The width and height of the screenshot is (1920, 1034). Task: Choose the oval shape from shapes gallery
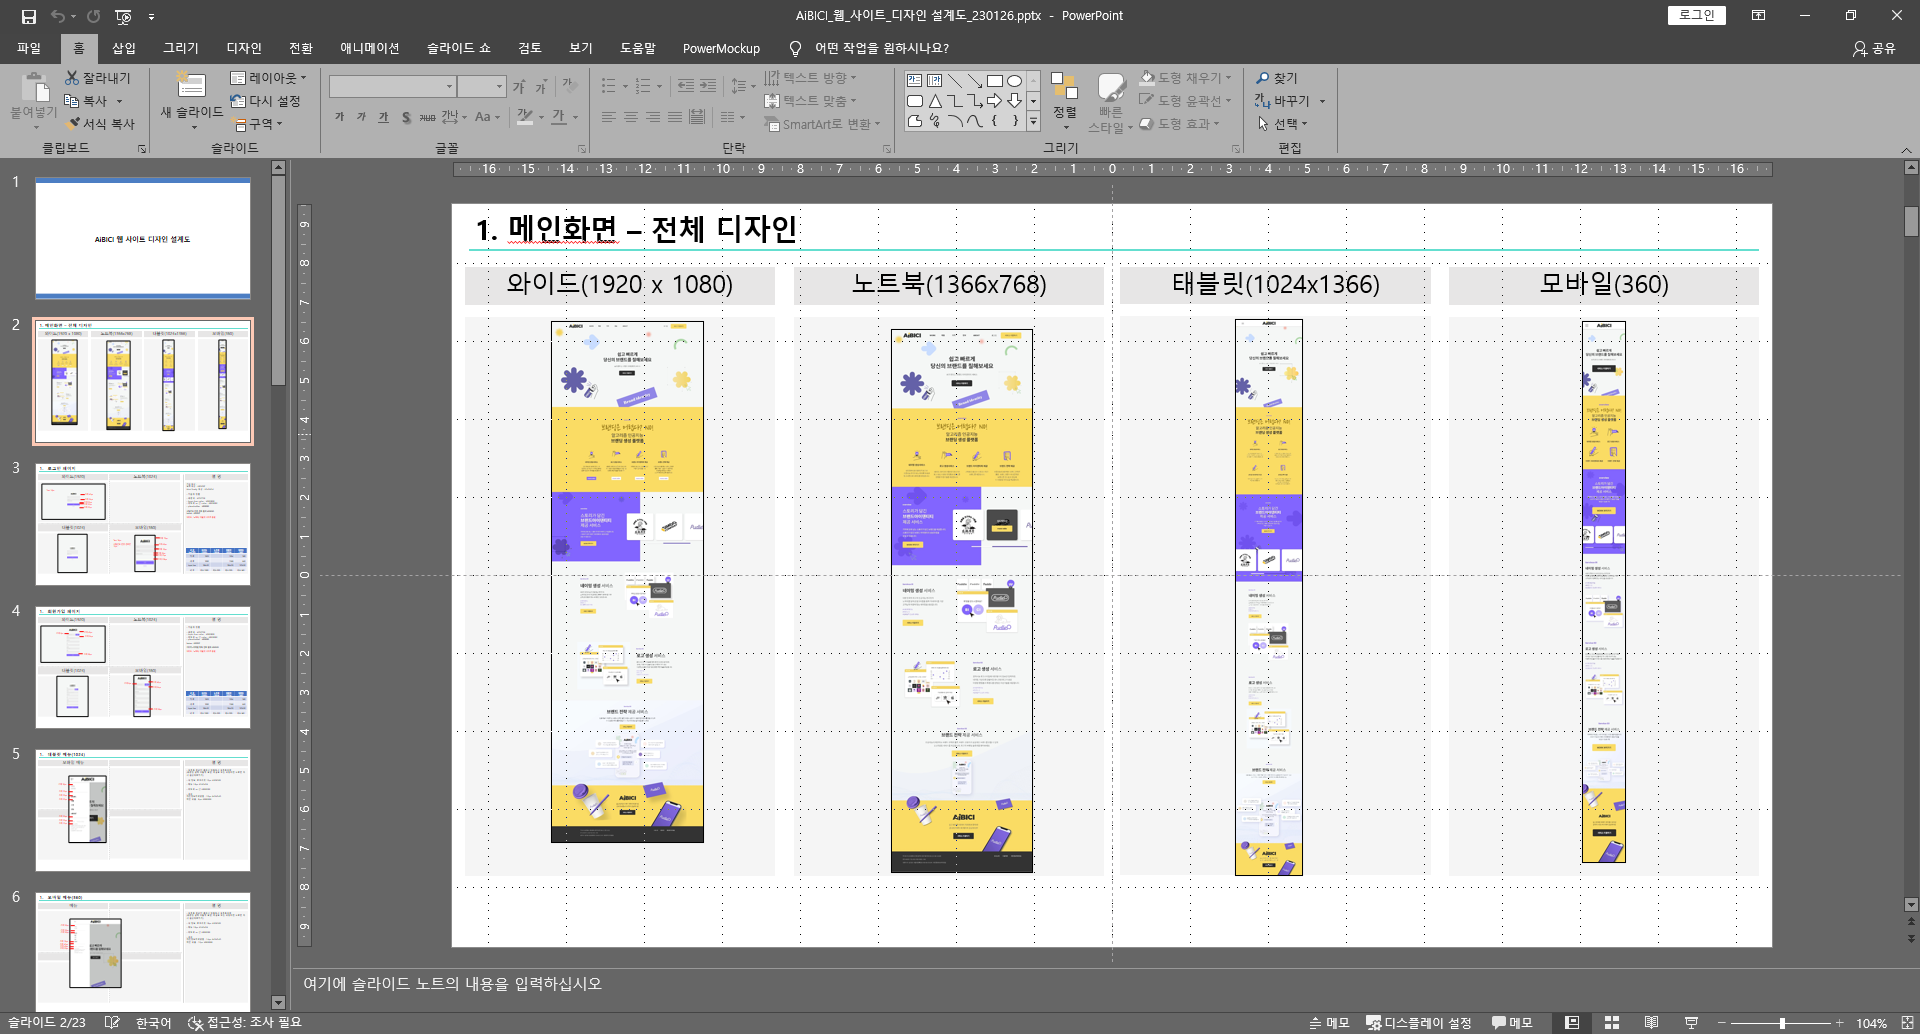tap(1014, 81)
